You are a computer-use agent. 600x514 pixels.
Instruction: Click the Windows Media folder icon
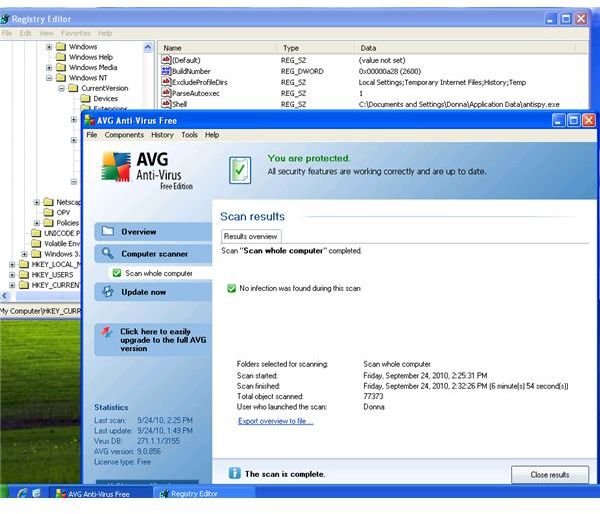tap(61, 67)
